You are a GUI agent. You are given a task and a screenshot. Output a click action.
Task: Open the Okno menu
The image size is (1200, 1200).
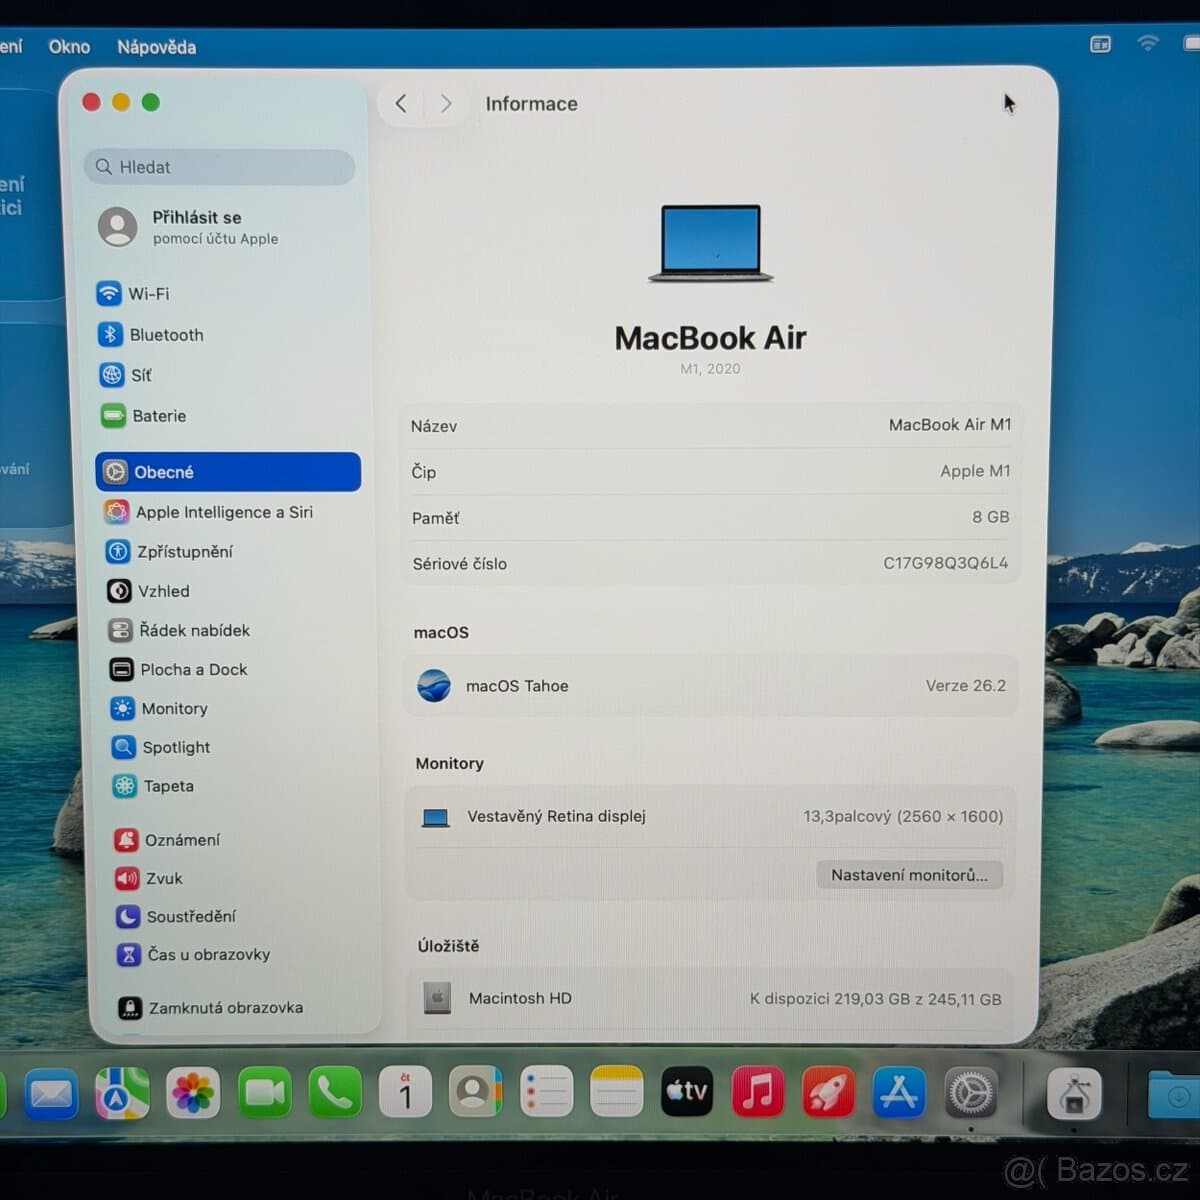coord(69,47)
